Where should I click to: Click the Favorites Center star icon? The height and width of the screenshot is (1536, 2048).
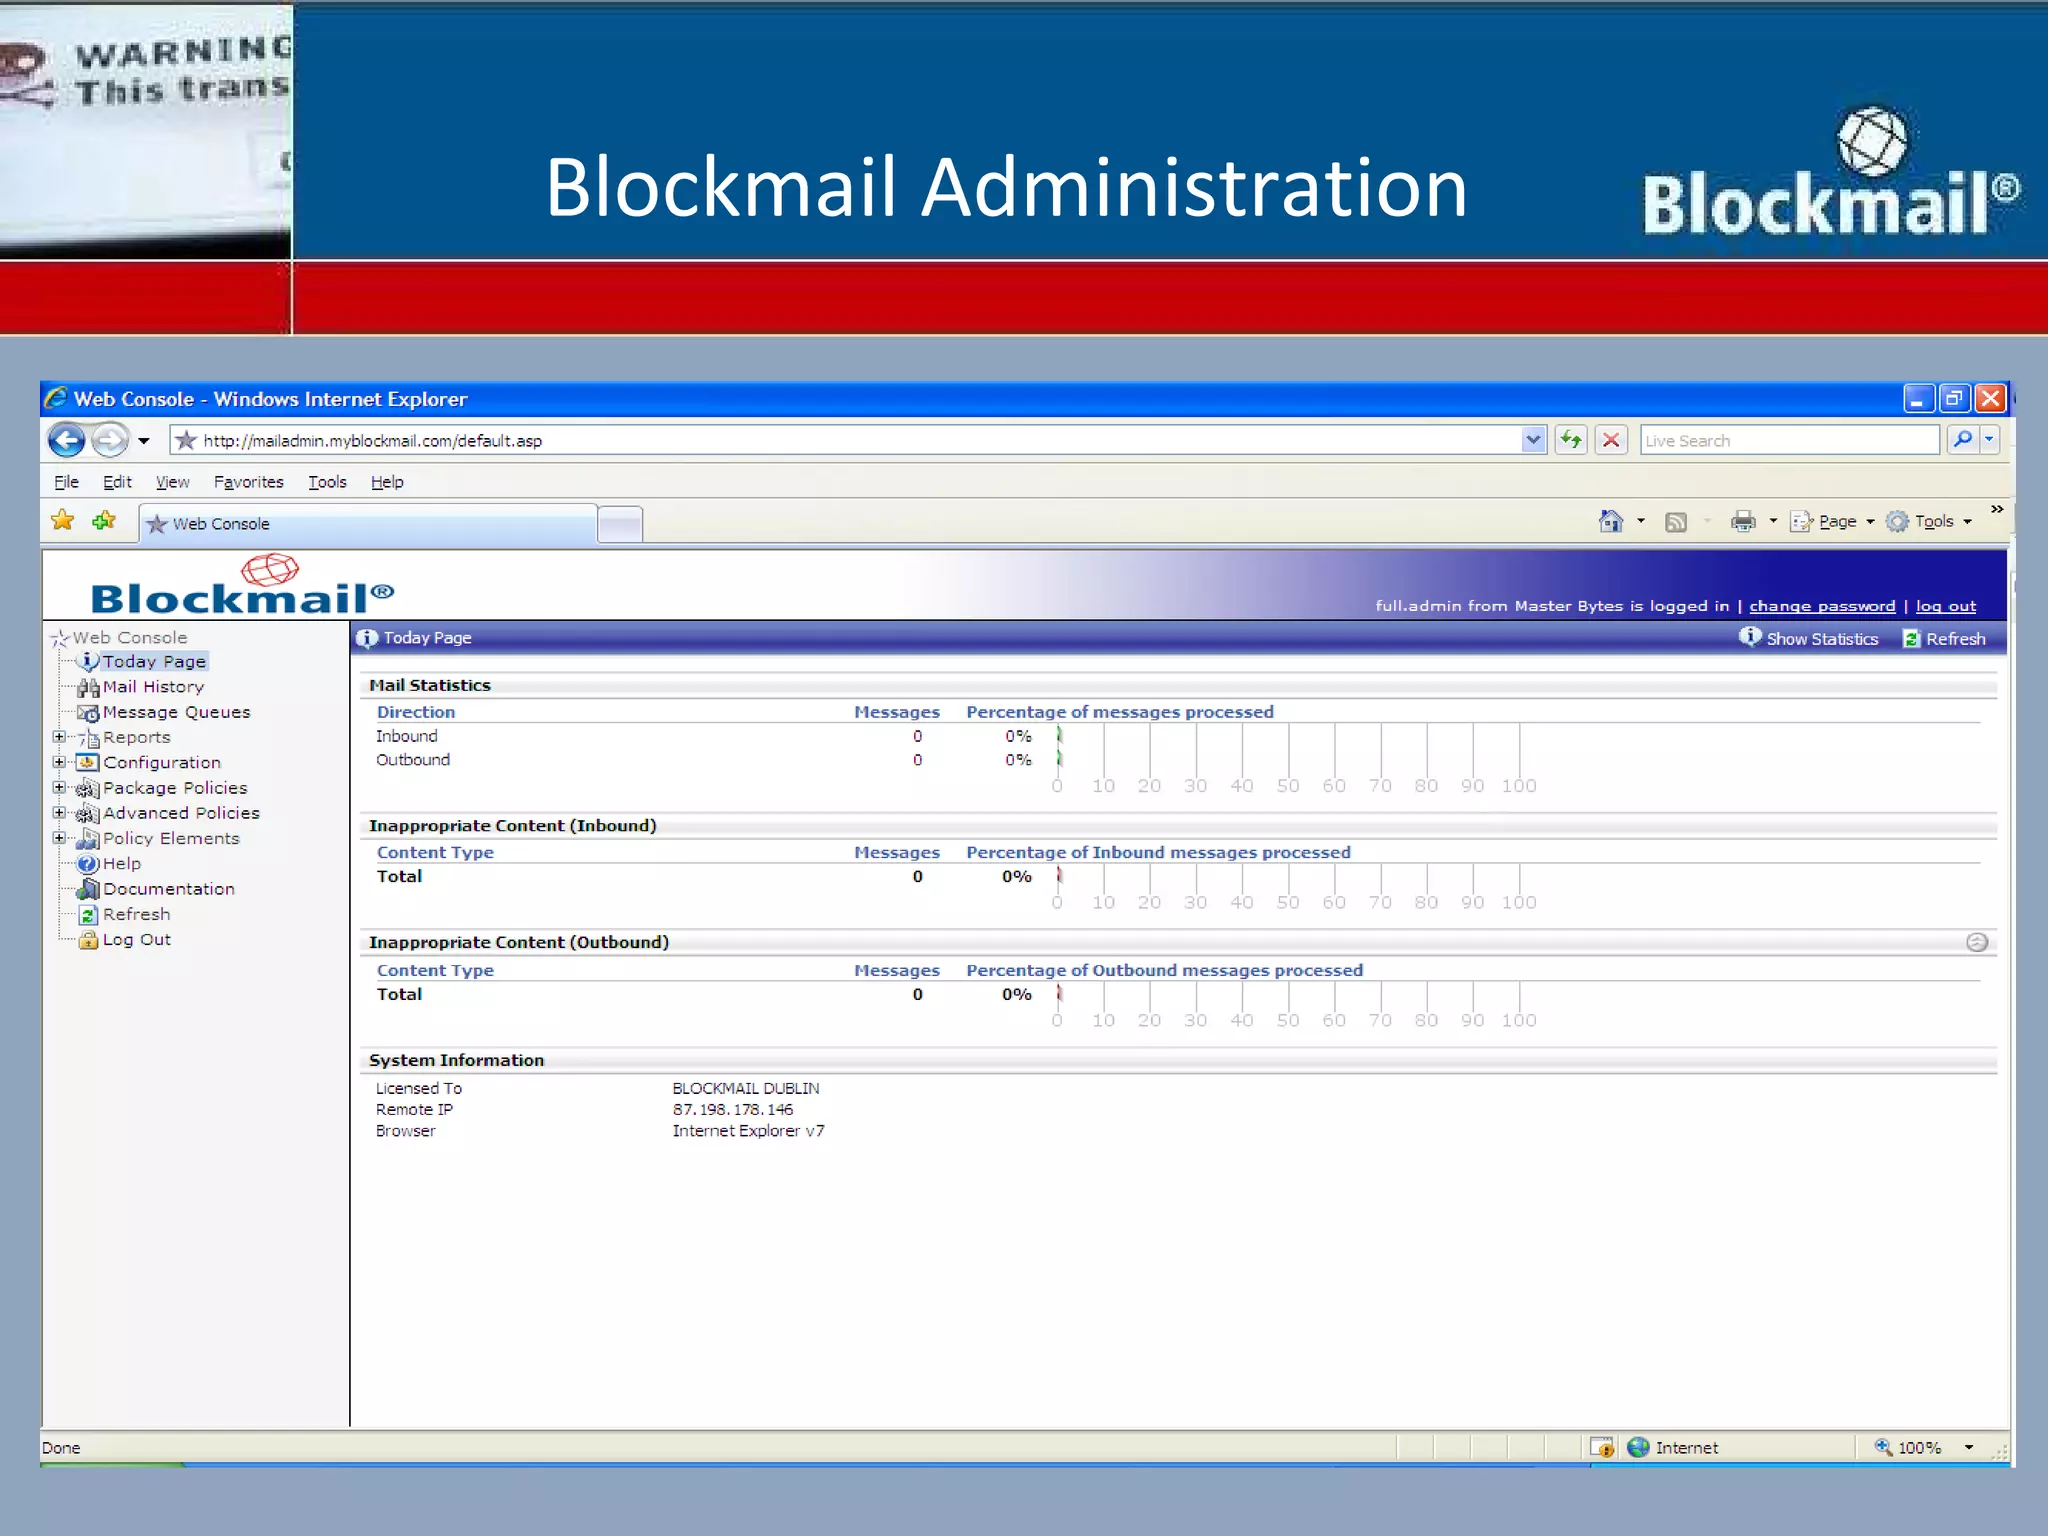click(63, 521)
